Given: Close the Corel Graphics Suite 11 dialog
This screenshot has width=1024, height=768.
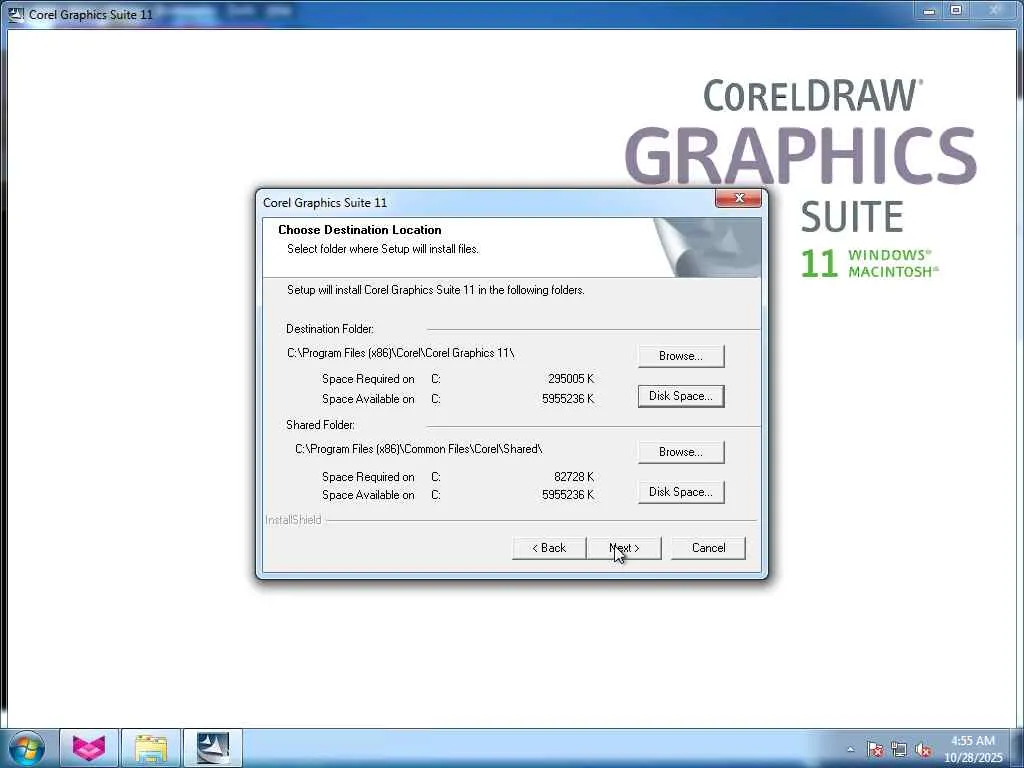Looking at the screenshot, I should tap(739, 198).
